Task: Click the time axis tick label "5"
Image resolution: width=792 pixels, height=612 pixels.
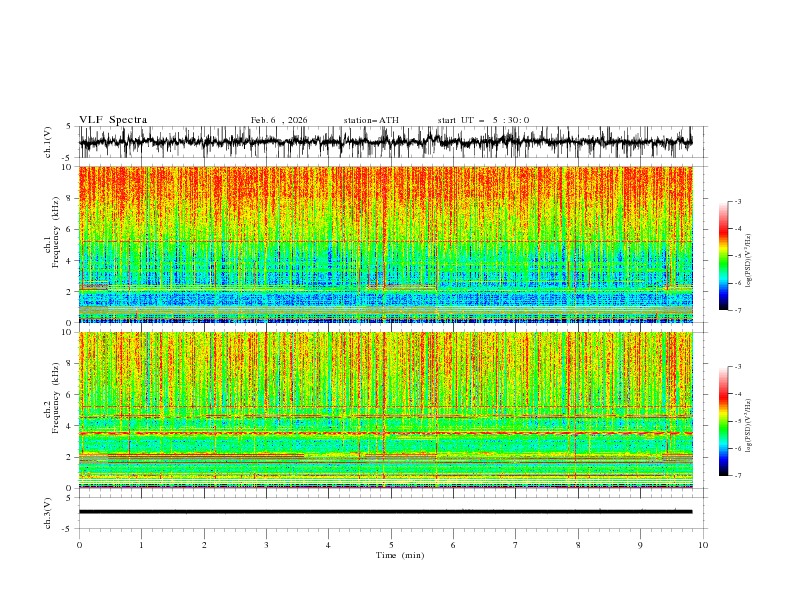Action: 391,545
